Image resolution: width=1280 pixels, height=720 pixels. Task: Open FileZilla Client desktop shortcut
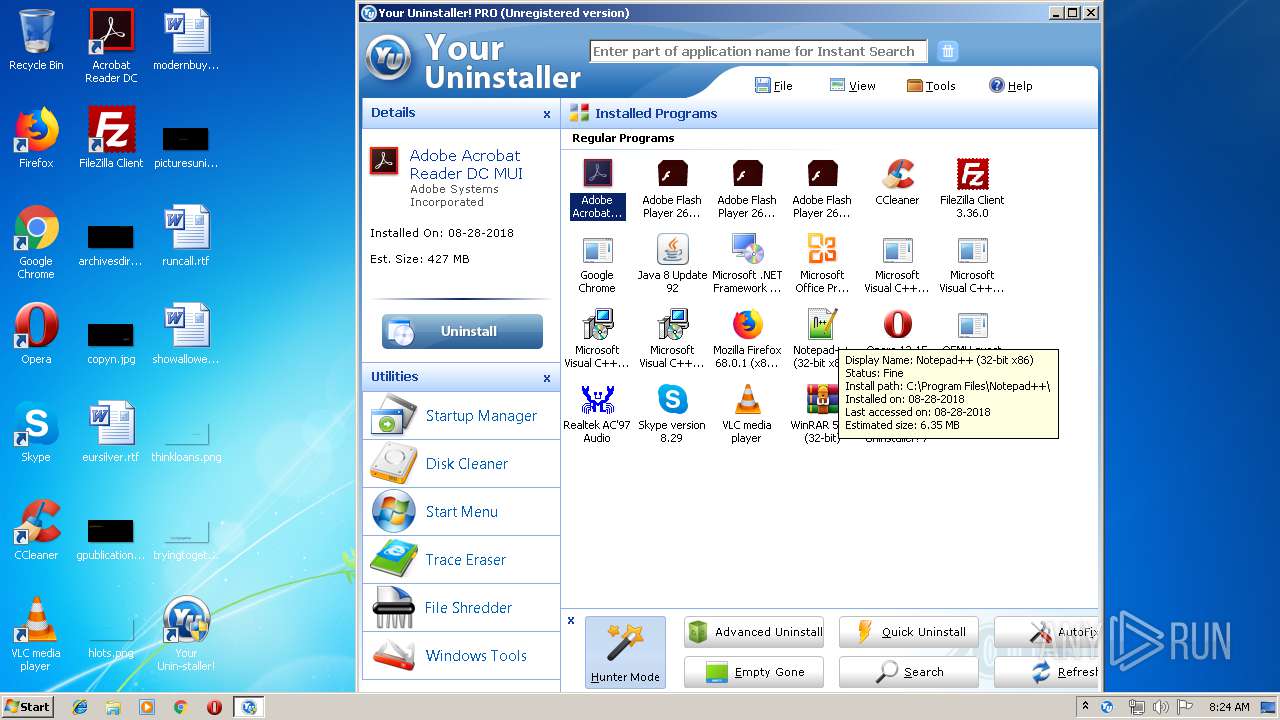click(x=111, y=138)
